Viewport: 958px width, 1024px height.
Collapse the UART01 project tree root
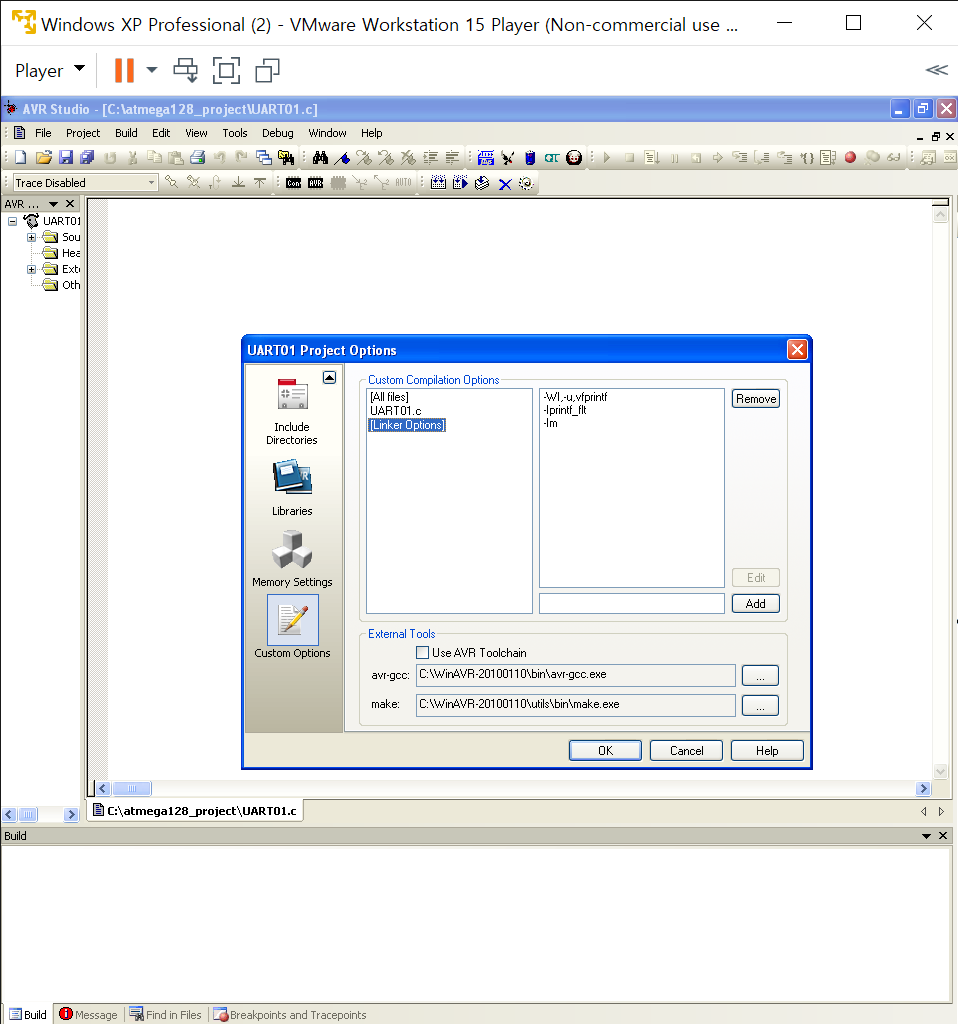tap(12, 221)
